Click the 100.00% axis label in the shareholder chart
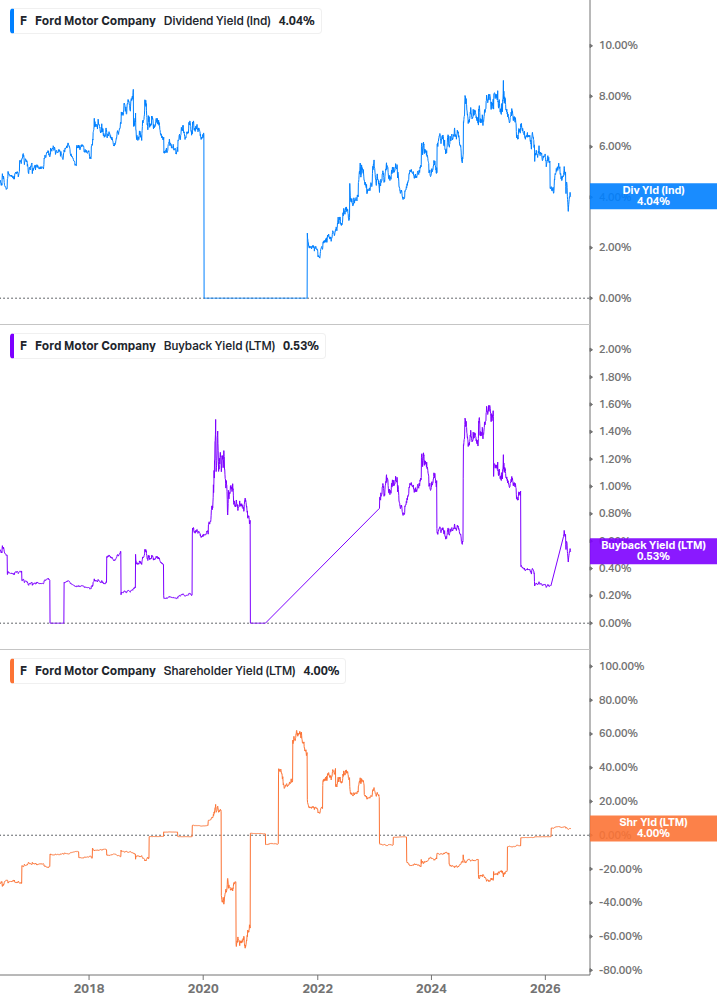717x1005 pixels. click(x=622, y=667)
